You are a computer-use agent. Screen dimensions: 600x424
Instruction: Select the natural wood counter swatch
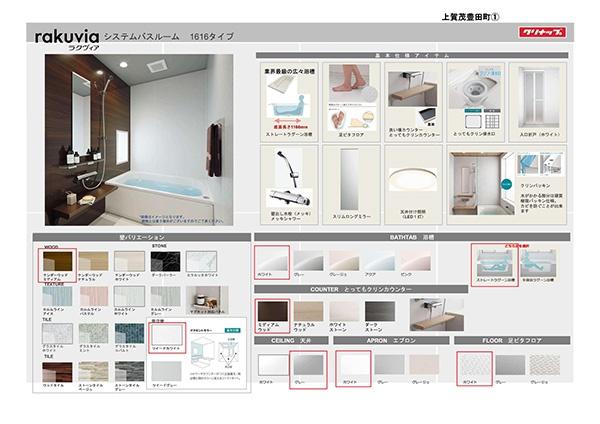point(308,311)
